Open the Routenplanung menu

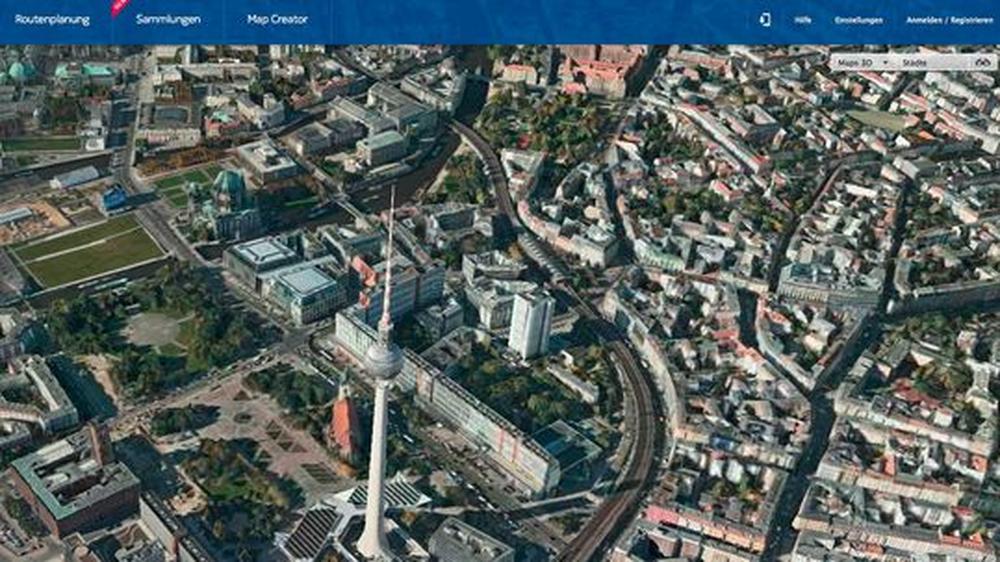pyautogui.click(x=52, y=19)
